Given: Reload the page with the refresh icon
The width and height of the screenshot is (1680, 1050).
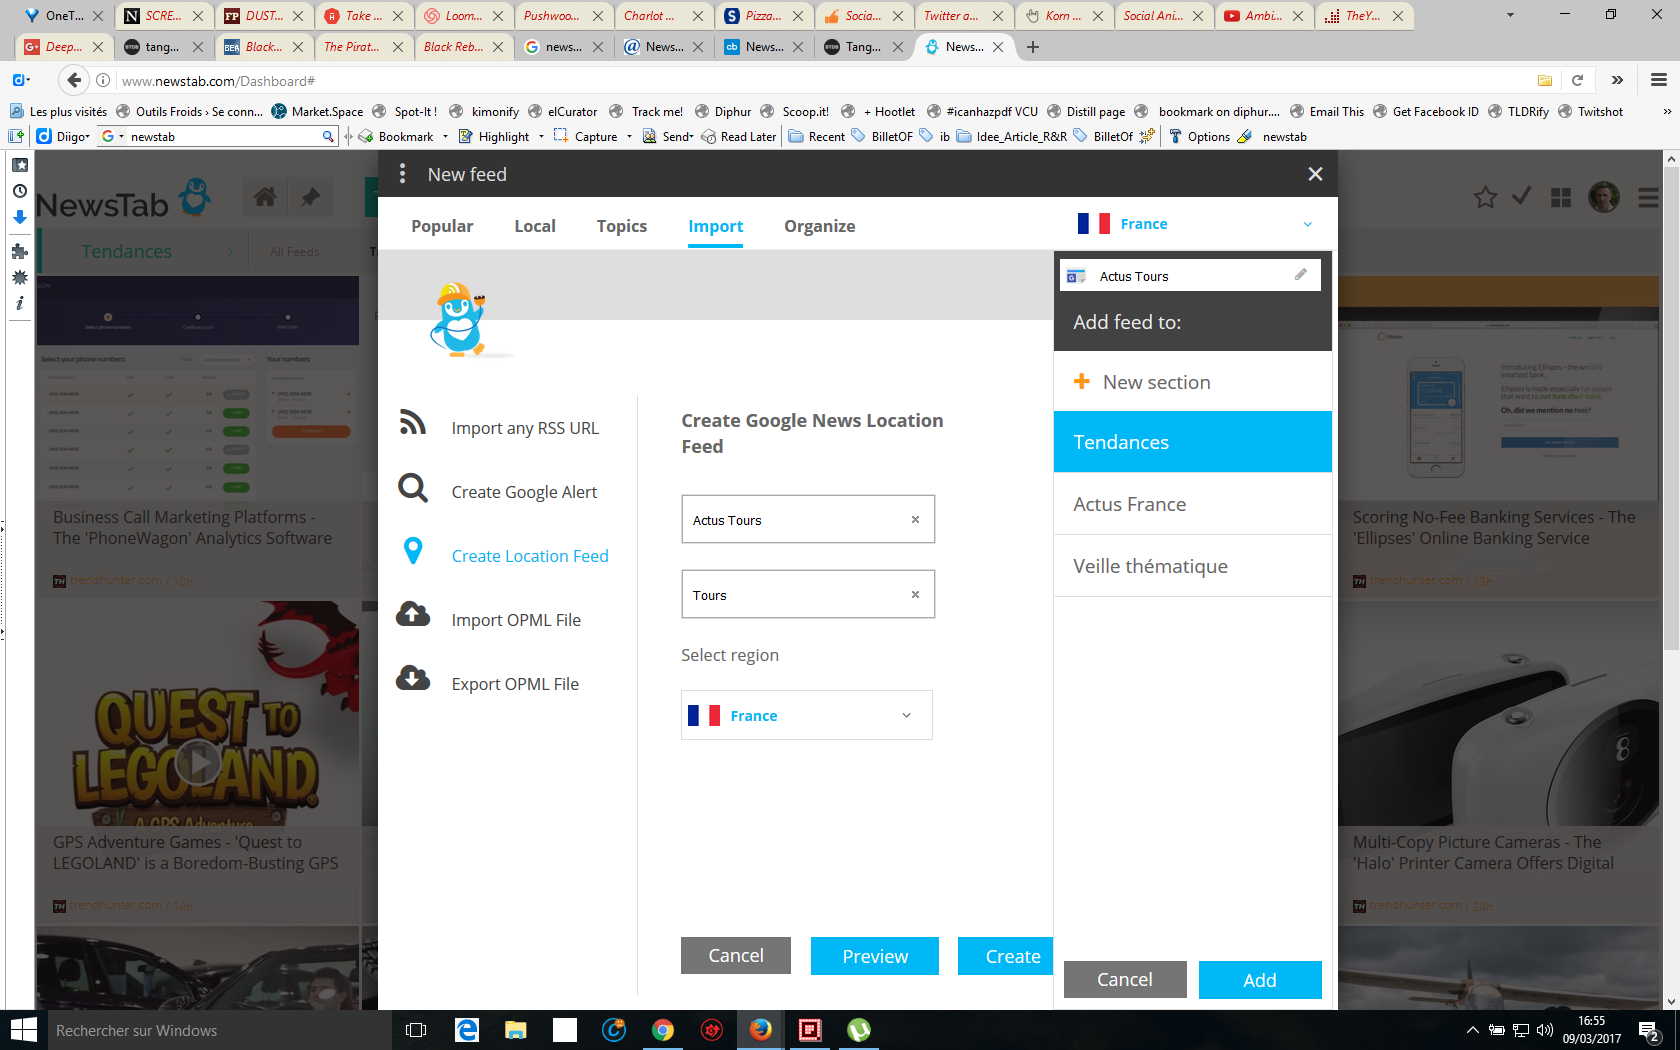Looking at the screenshot, I should click(1577, 80).
